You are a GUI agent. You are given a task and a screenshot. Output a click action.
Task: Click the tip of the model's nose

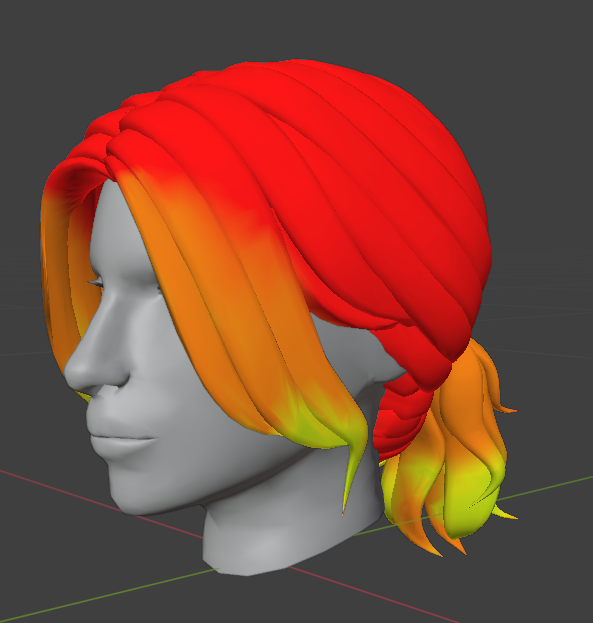pyautogui.click(x=76, y=371)
